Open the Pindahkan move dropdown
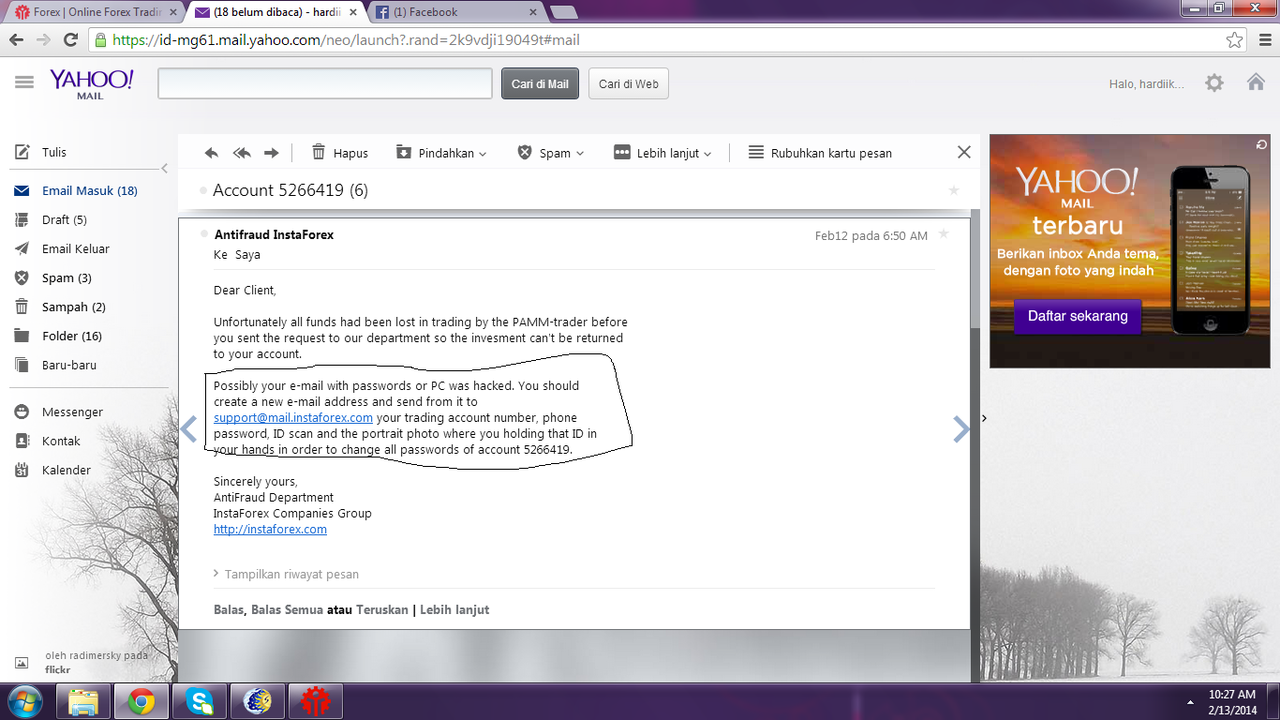Screen dimensions: 1280x720 (x=441, y=153)
